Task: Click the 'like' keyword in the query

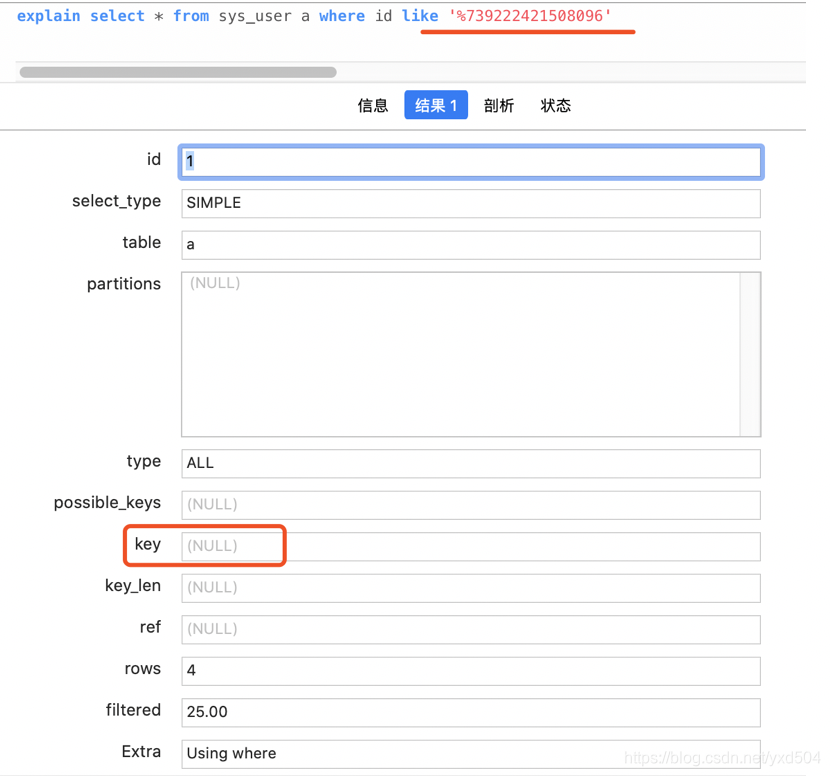Action: tap(420, 16)
